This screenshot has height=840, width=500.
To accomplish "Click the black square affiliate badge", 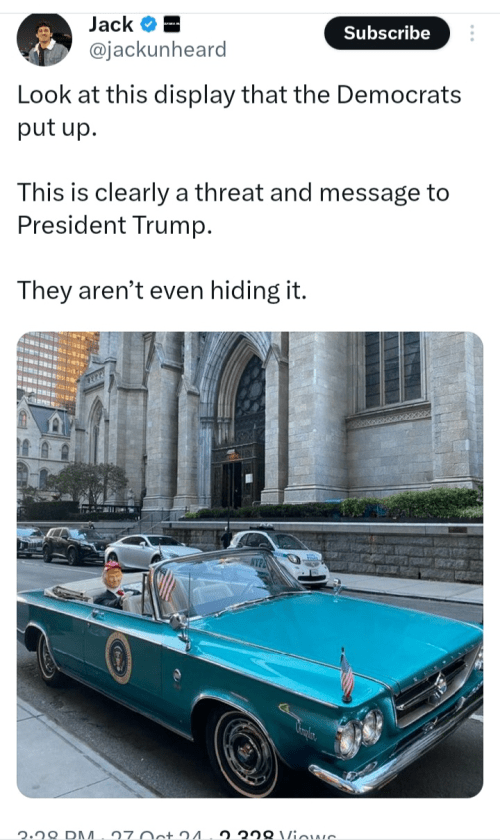I will tap(171, 24).
